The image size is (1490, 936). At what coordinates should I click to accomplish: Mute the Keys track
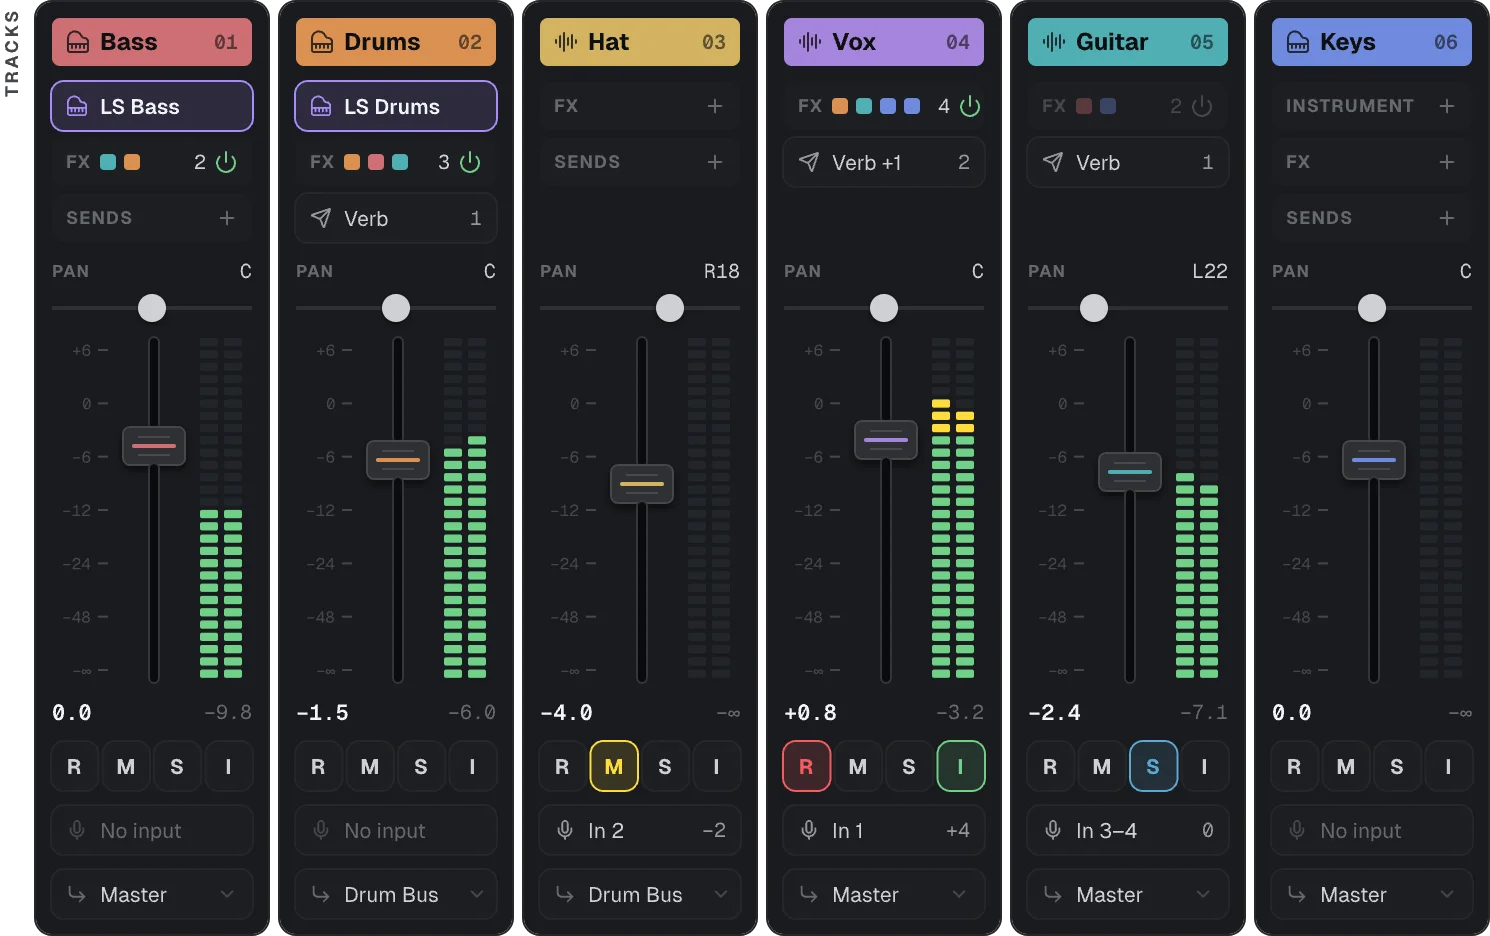coord(1346,766)
